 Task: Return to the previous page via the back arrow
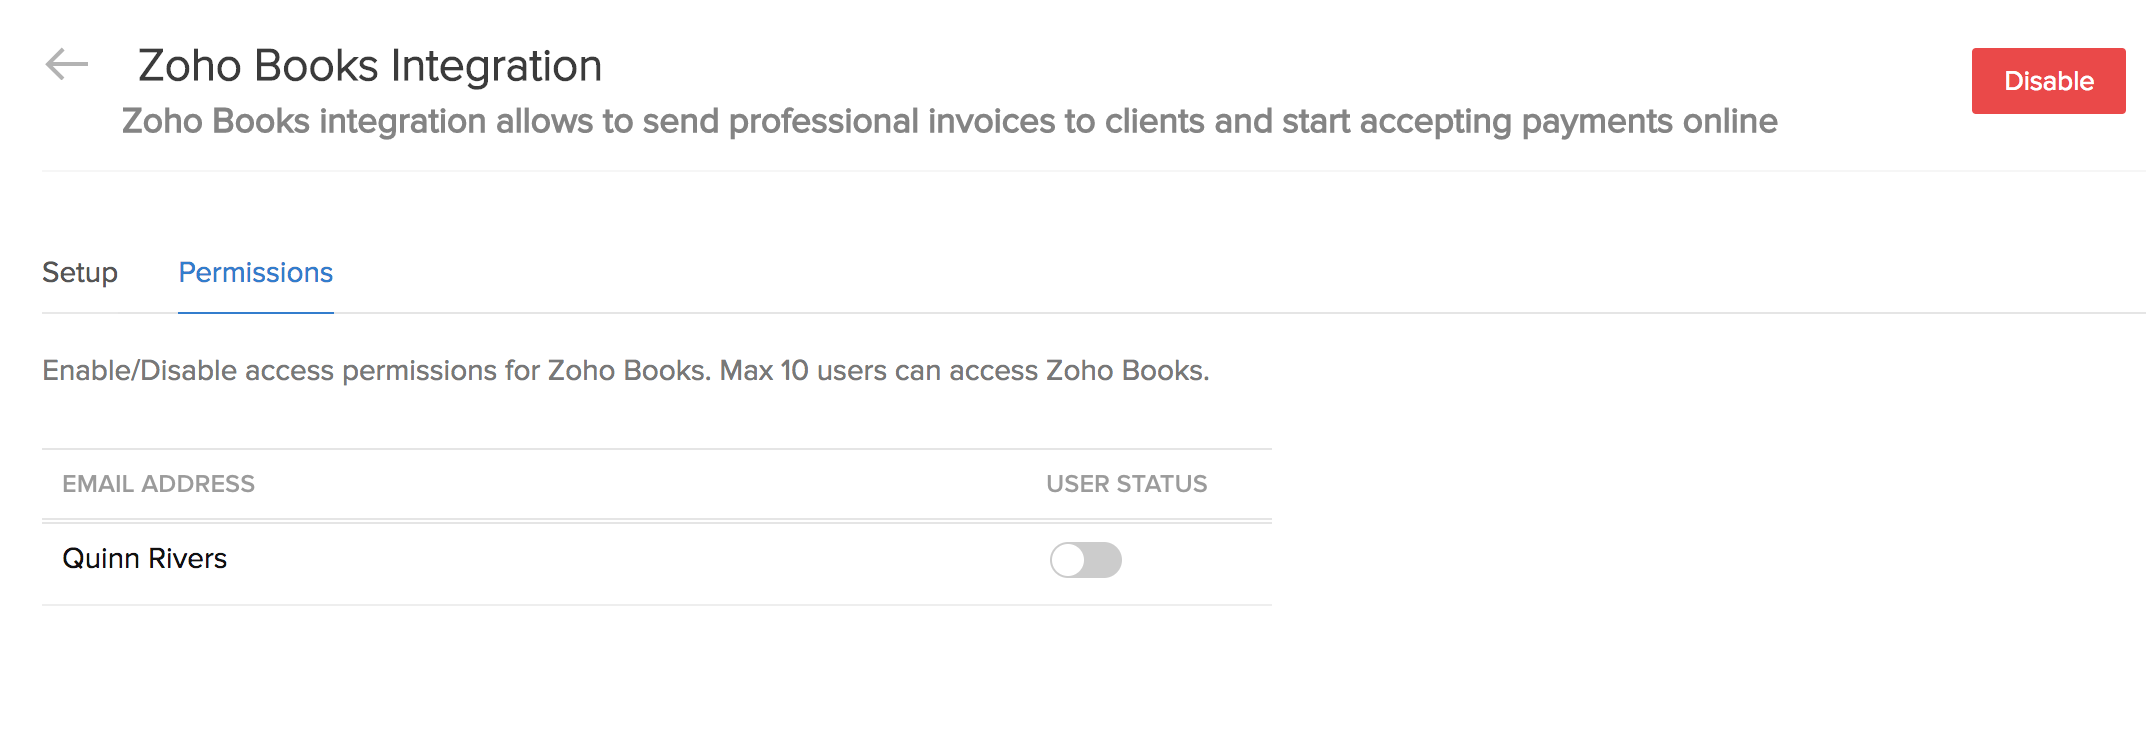click(67, 65)
